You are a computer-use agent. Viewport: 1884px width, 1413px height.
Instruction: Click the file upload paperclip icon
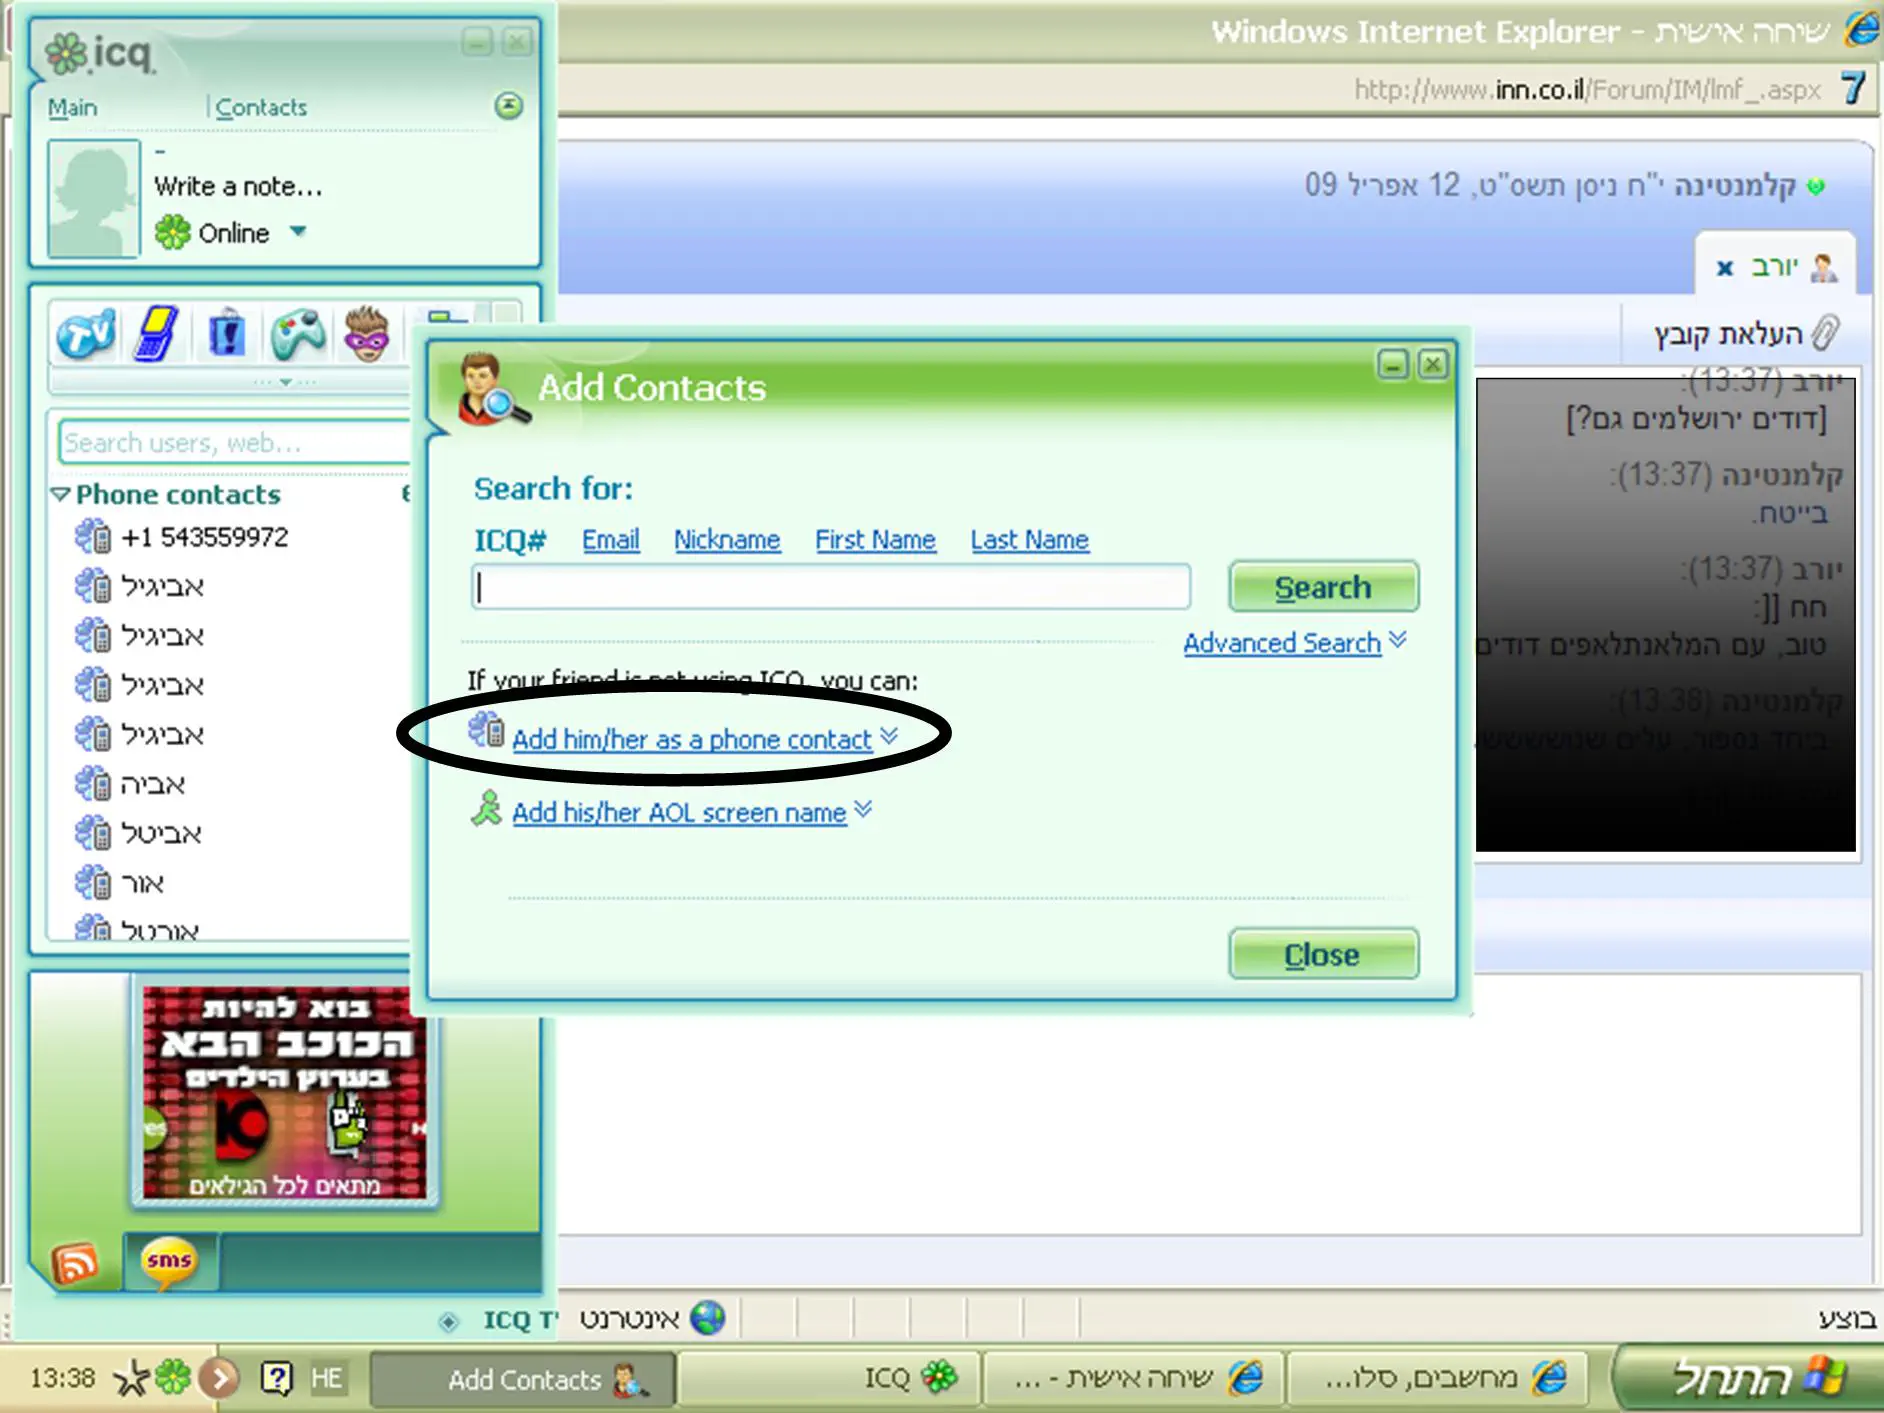pos(1825,333)
